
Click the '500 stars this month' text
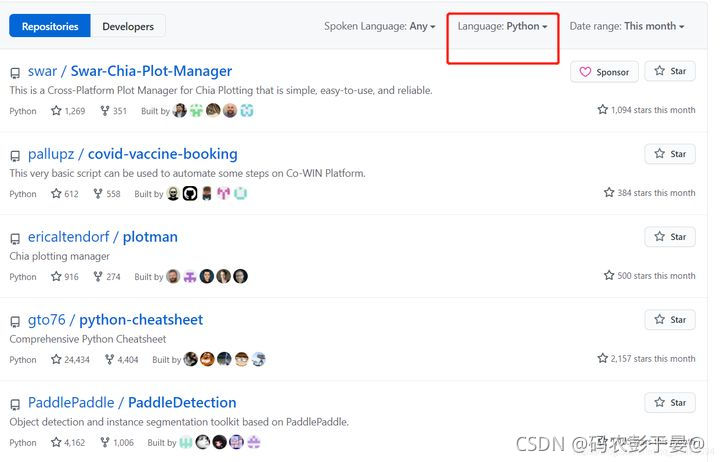pos(650,276)
